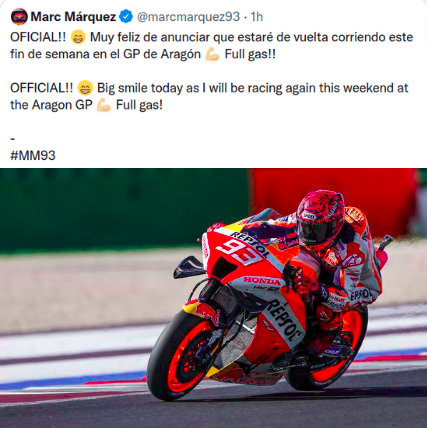Click flexed biceps emoji after Aragón
427x428 pixels.
click(x=213, y=55)
